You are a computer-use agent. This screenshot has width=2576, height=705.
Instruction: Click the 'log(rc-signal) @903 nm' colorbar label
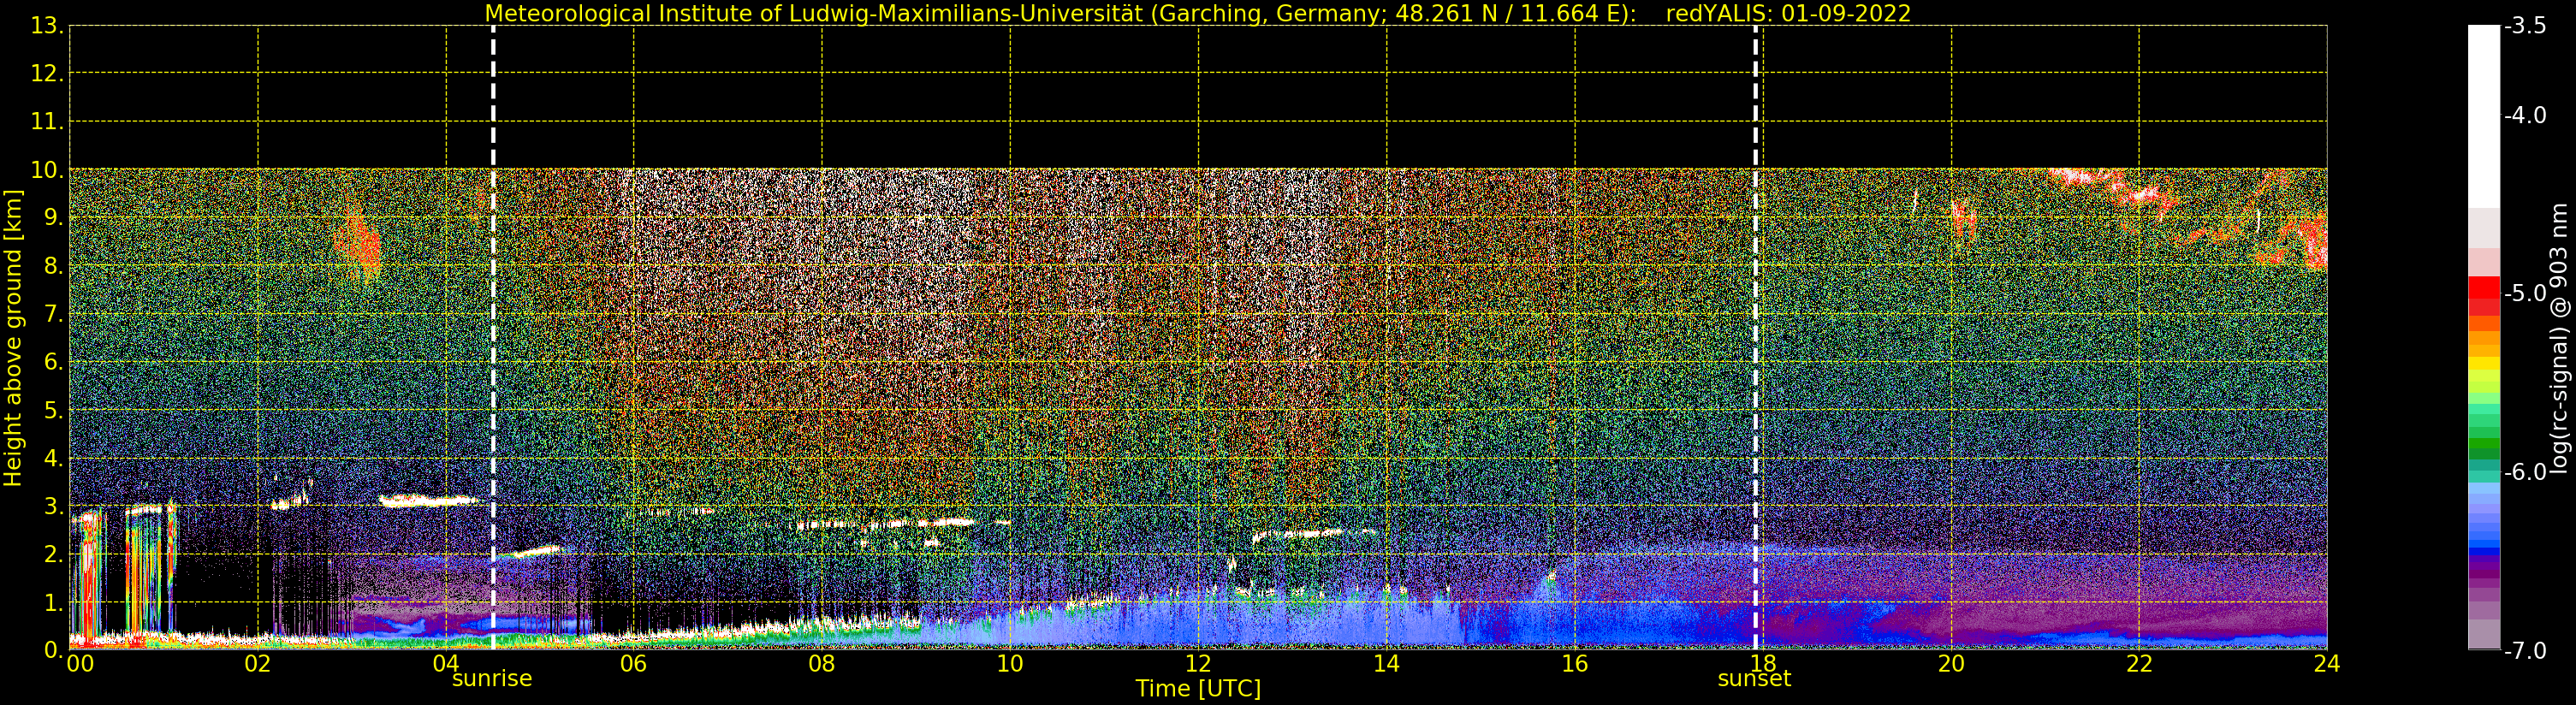[2559, 338]
